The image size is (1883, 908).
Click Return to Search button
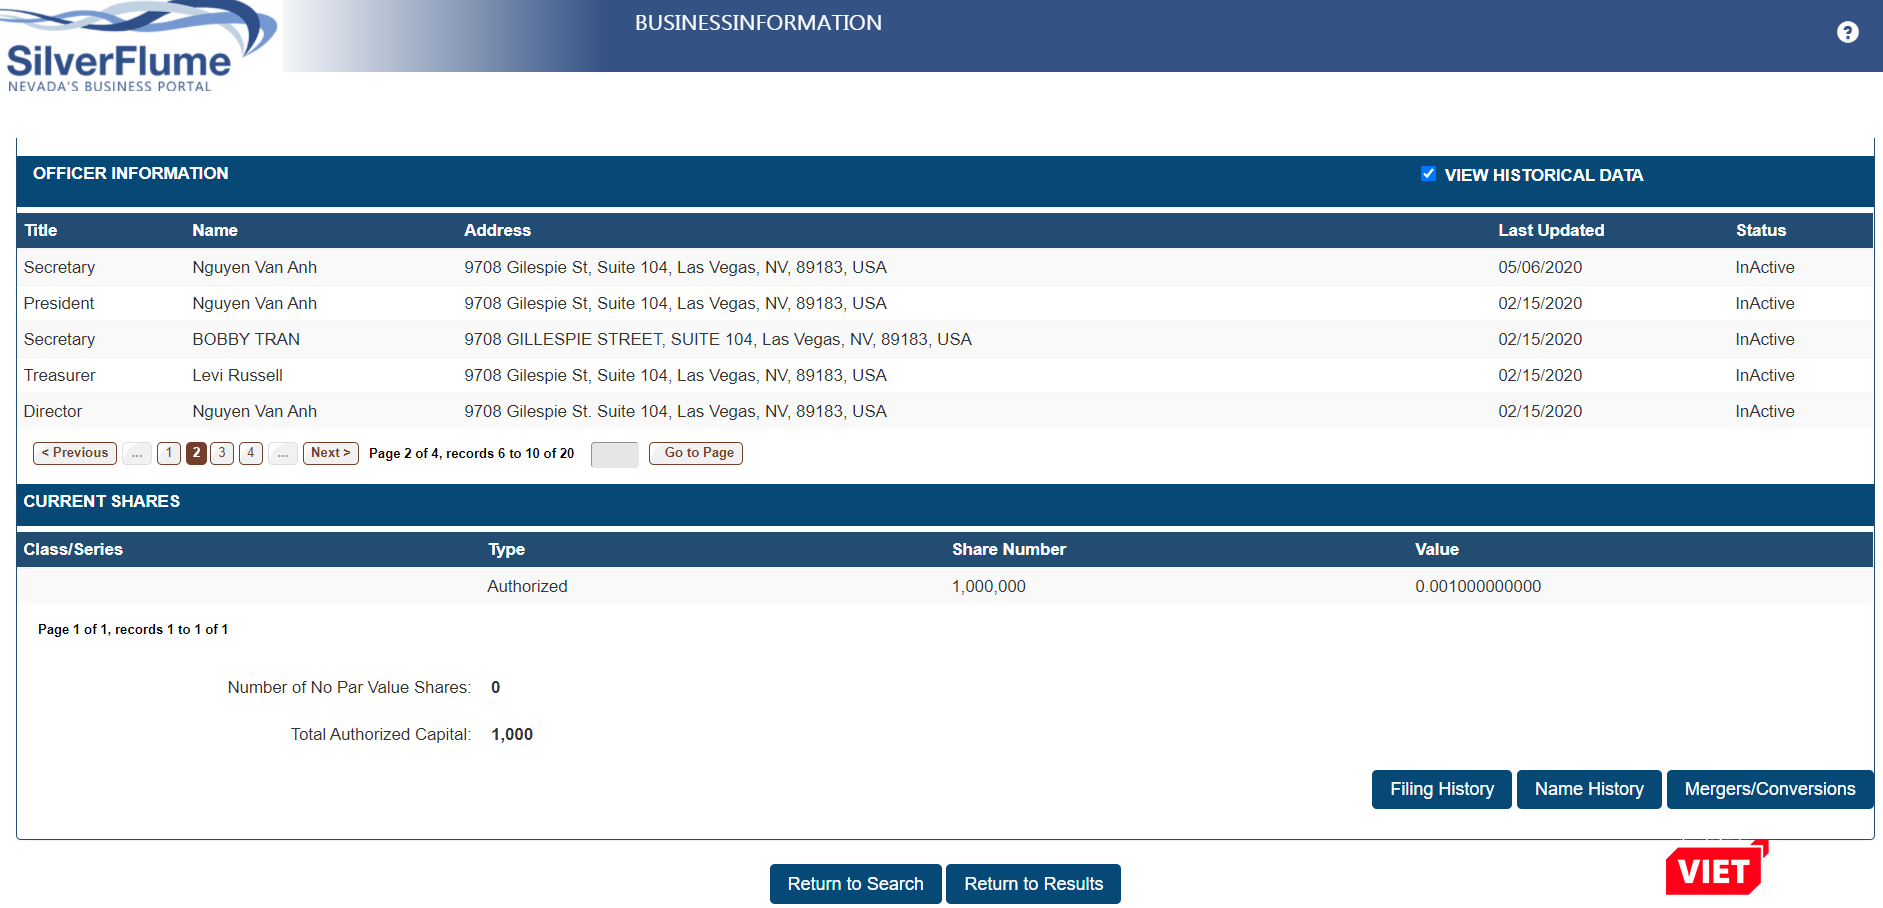click(x=855, y=884)
